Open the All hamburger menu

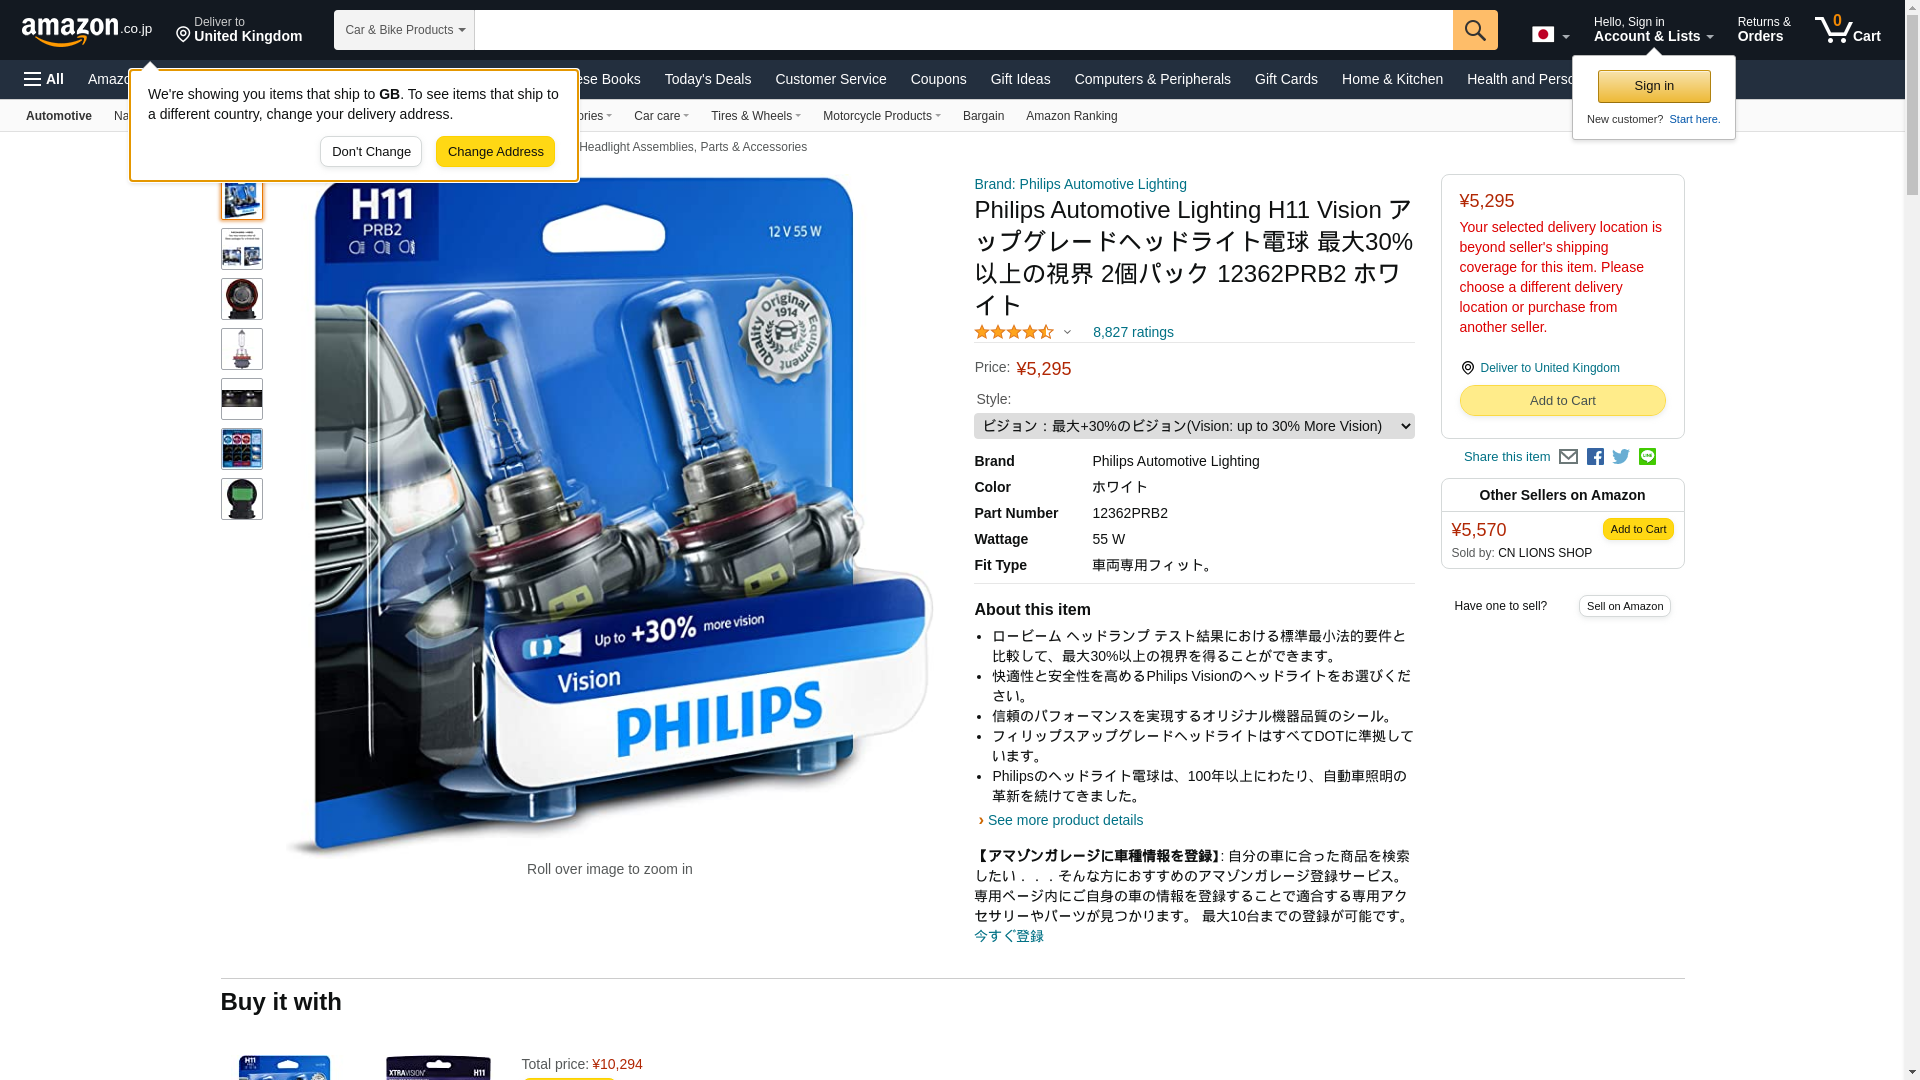coord(44,79)
